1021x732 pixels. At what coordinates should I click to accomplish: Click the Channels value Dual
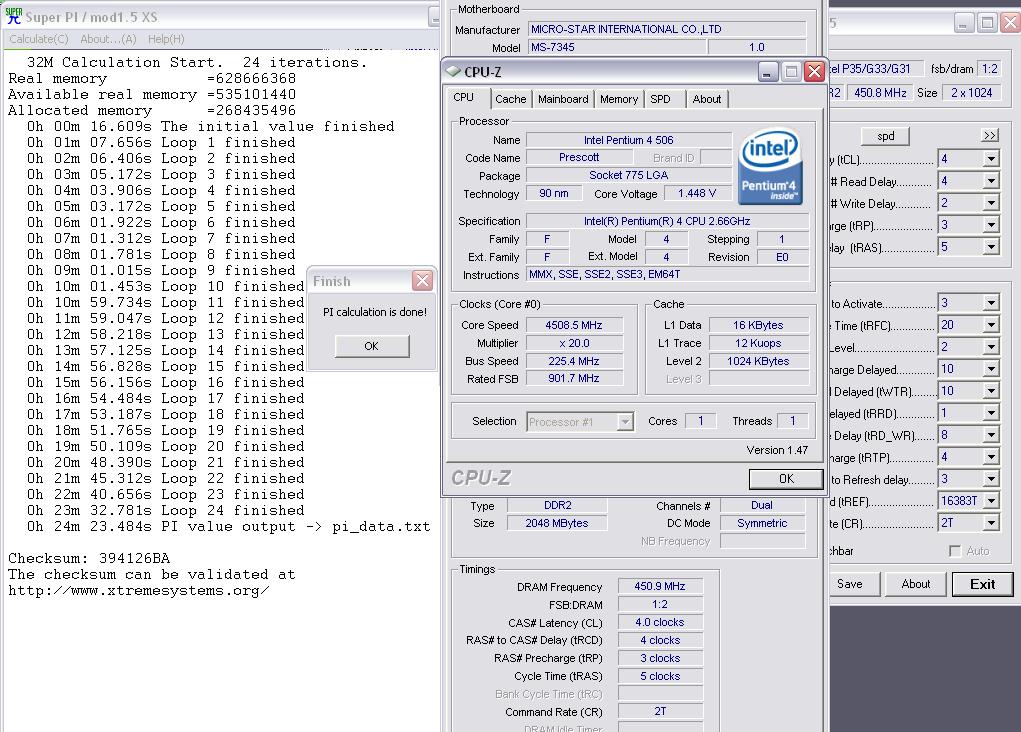[x=762, y=505]
